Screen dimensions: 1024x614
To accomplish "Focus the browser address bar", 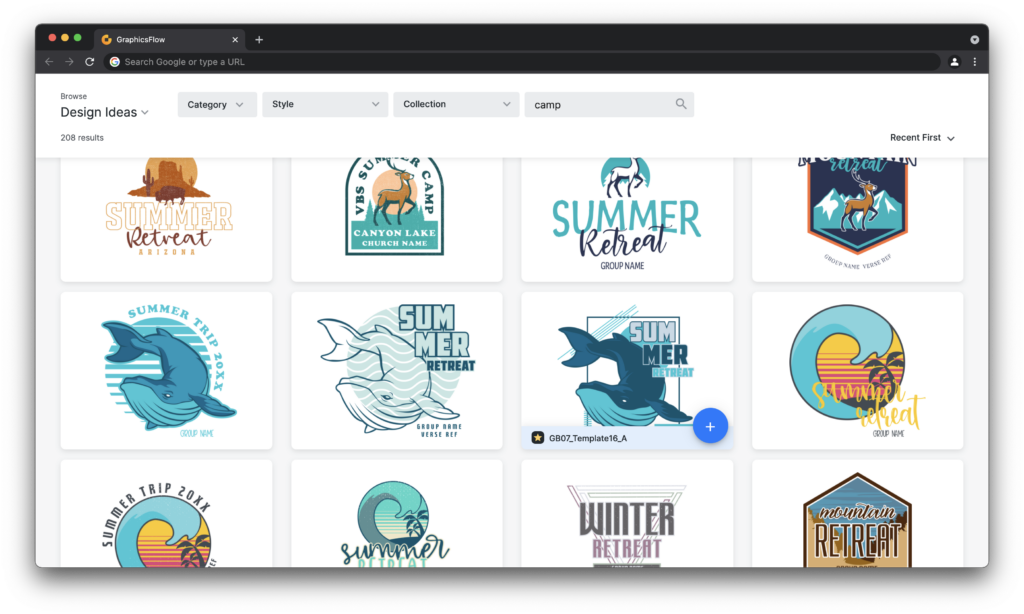I will click(521, 61).
